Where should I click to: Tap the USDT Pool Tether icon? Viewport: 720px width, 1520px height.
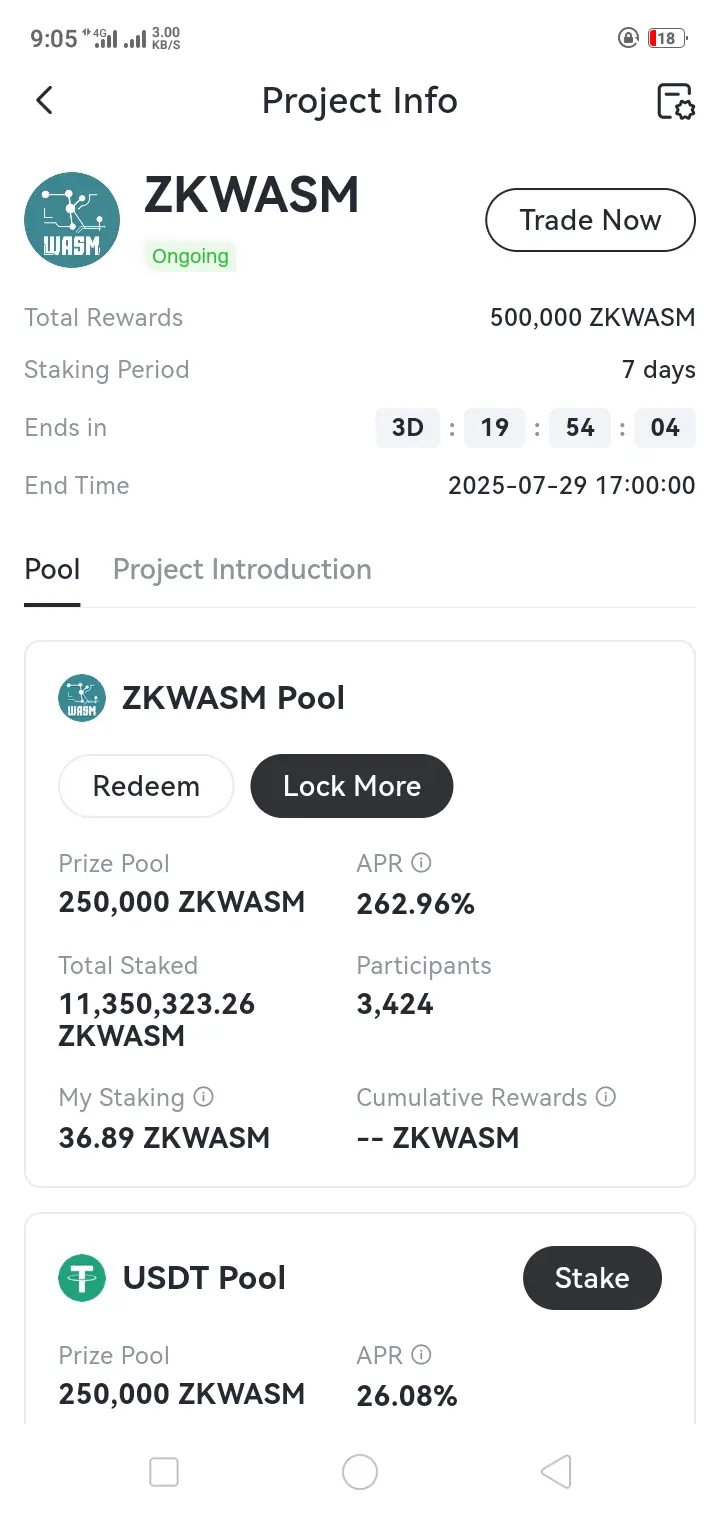click(82, 1278)
